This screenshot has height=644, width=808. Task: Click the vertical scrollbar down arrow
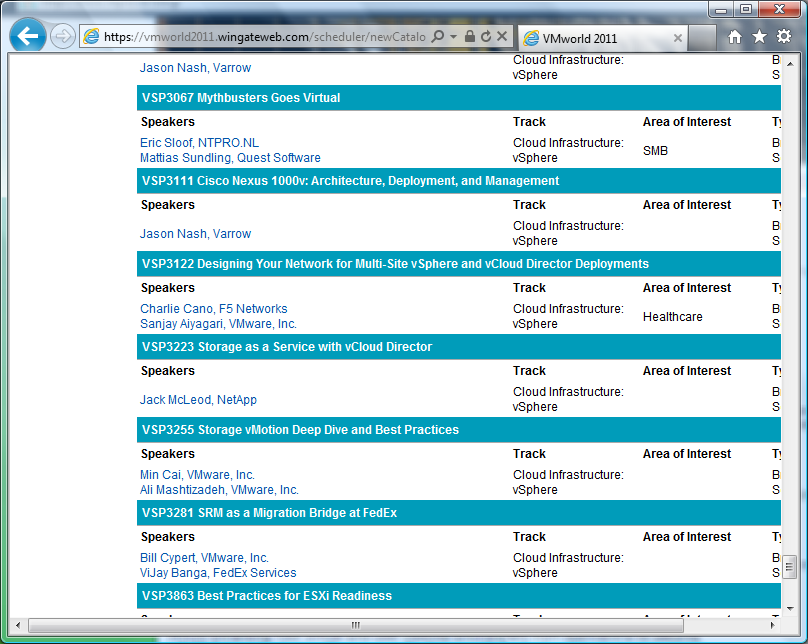[x=790, y=609]
